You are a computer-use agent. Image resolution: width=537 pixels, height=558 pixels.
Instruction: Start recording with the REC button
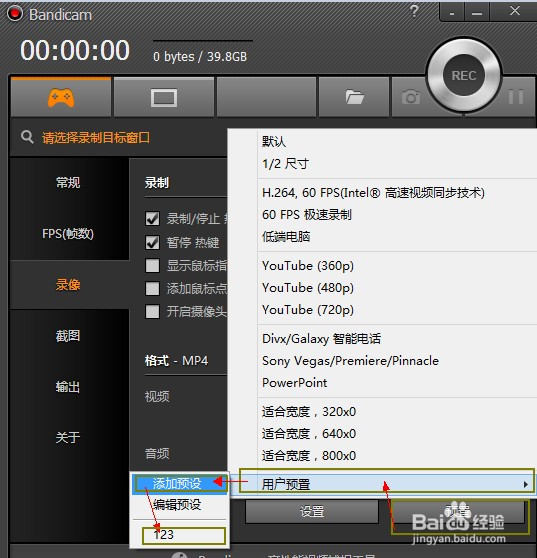[464, 75]
